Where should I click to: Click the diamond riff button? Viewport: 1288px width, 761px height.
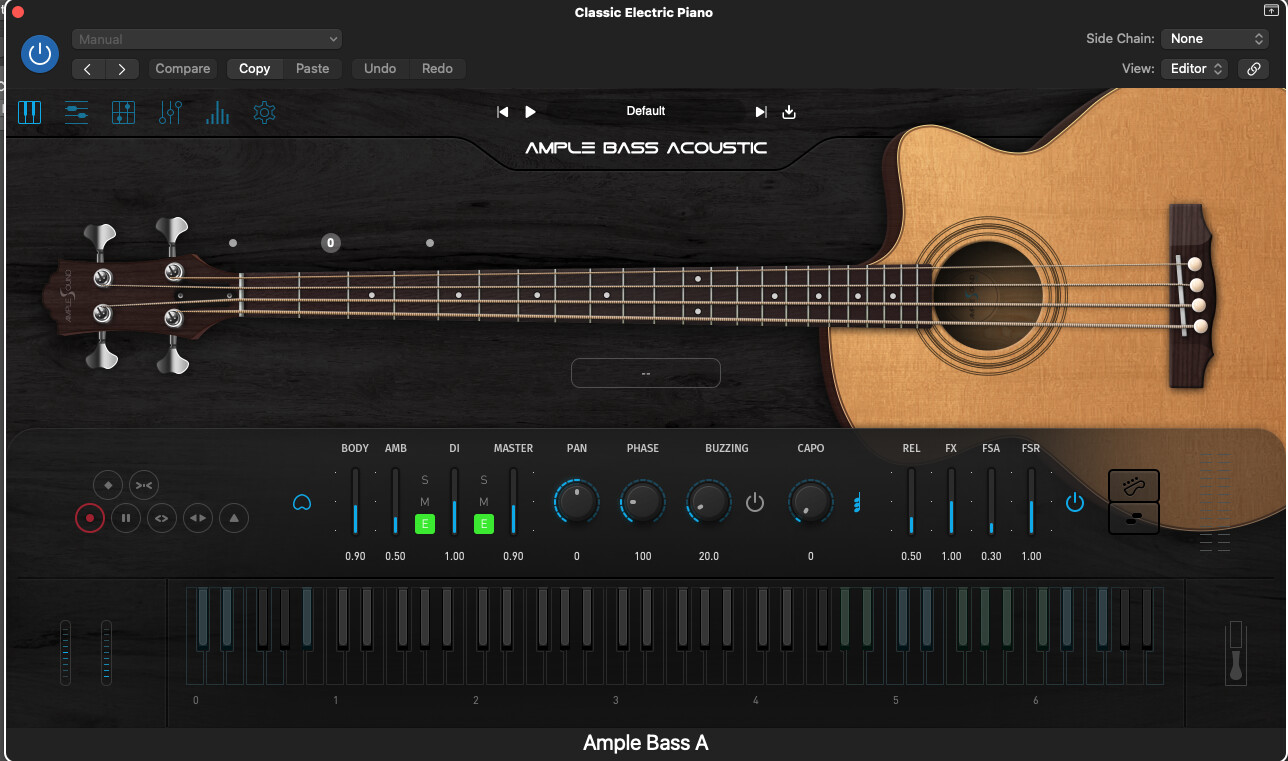108,485
